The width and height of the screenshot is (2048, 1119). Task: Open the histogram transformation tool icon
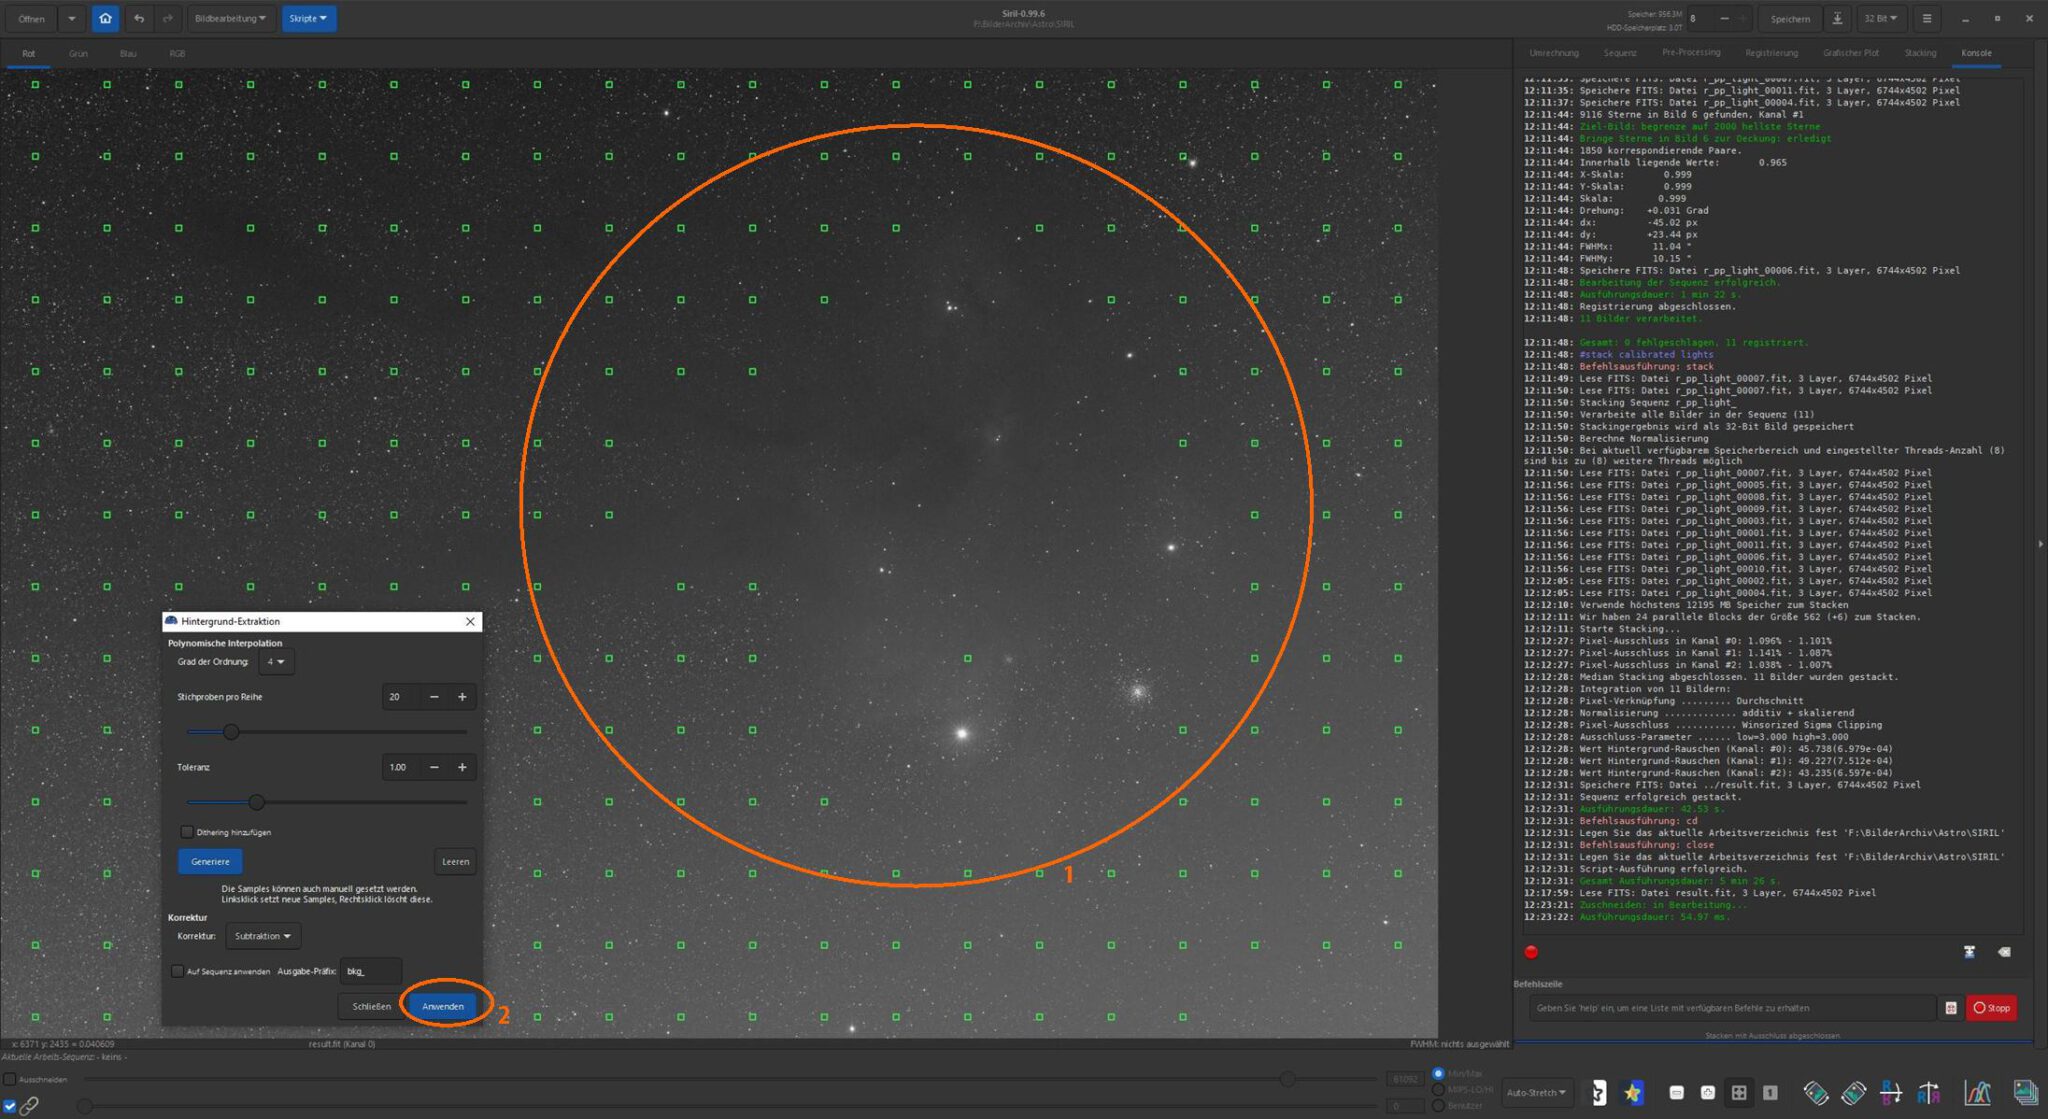tap(1976, 1093)
